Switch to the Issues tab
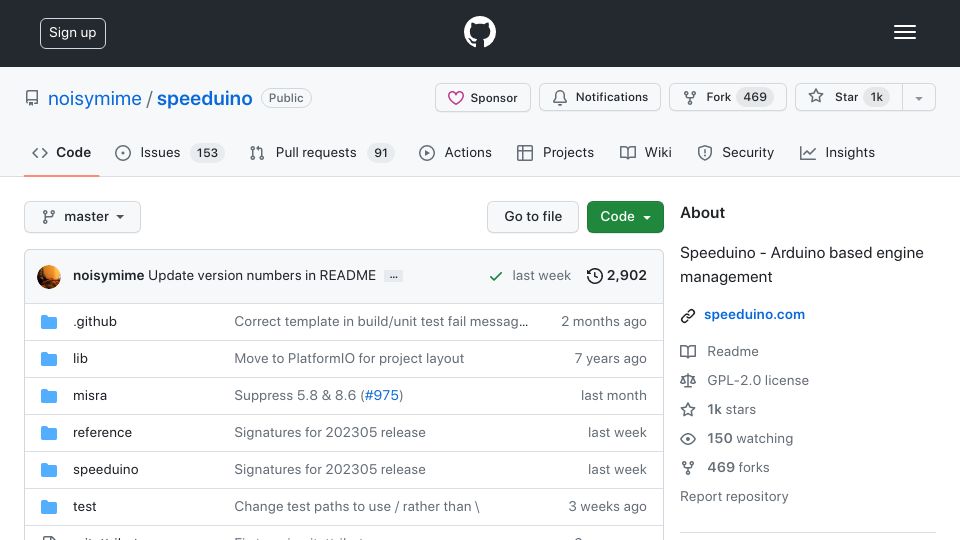This screenshot has width=960, height=540. [x=170, y=152]
